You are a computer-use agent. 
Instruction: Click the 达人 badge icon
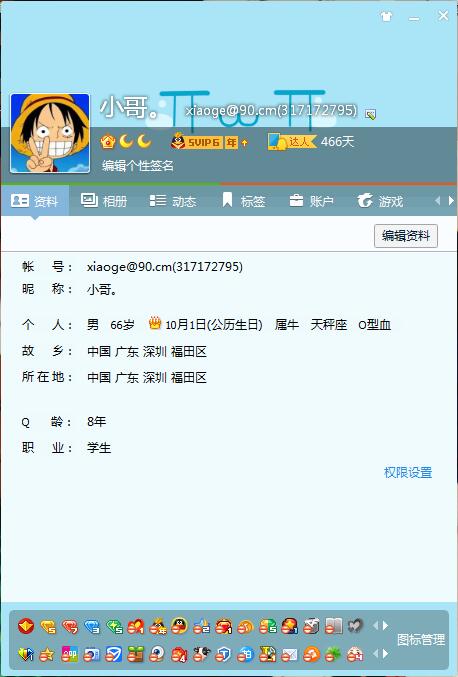point(292,142)
